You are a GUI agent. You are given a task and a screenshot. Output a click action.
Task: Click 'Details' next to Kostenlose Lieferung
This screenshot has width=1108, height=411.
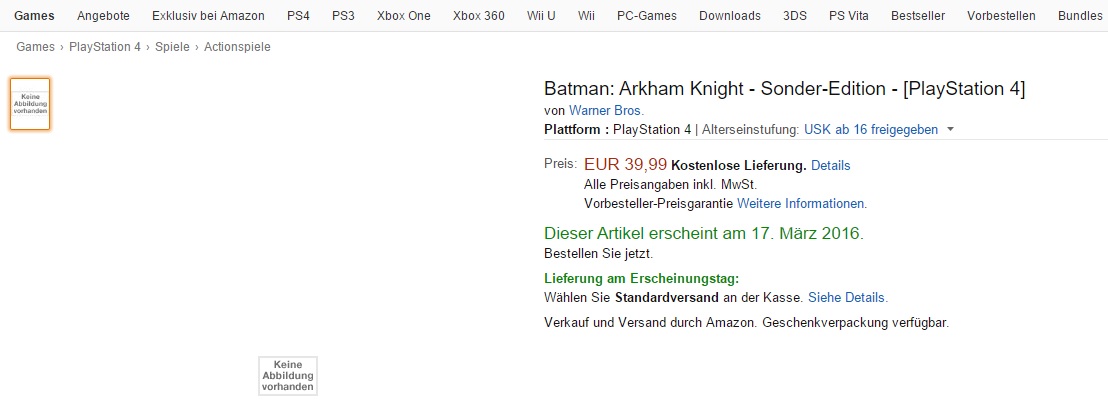click(830, 165)
